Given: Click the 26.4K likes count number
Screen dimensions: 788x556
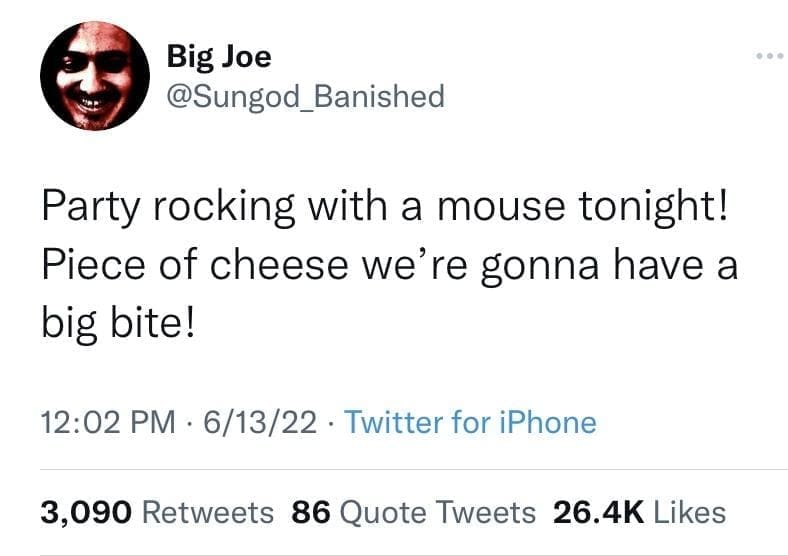Looking at the screenshot, I should [x=598, y=513].
